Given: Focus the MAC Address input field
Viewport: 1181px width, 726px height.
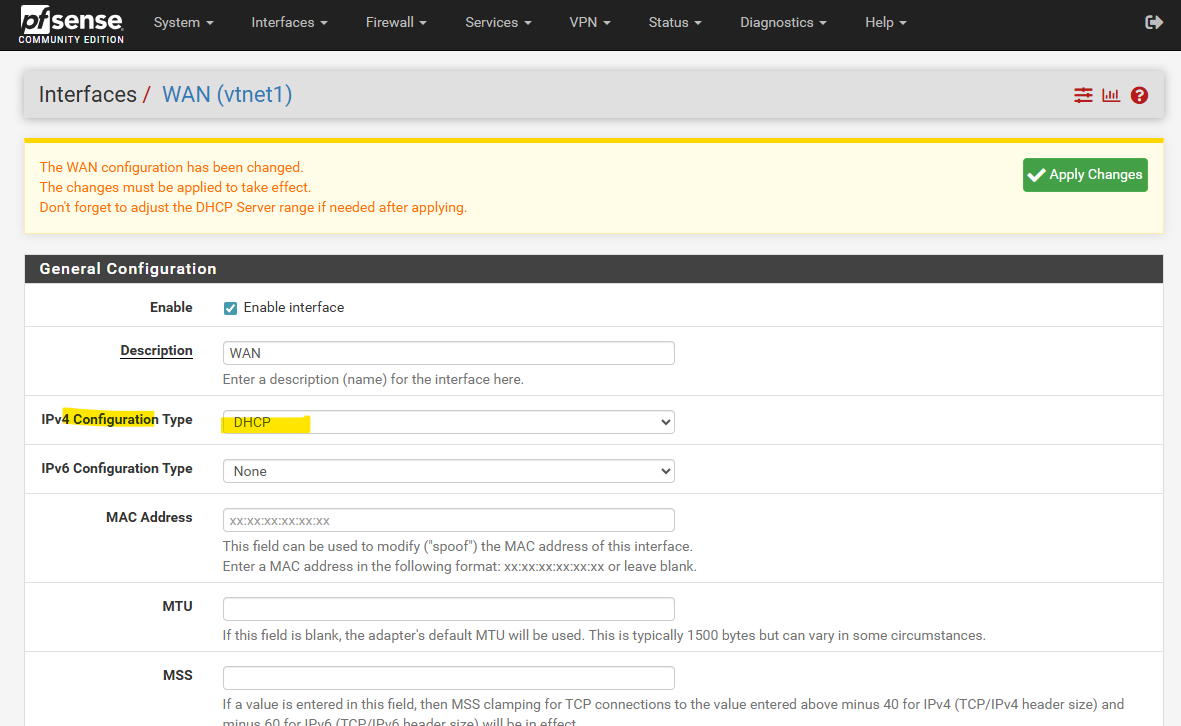Looking at the screenshot, I should tap(448, 520).
